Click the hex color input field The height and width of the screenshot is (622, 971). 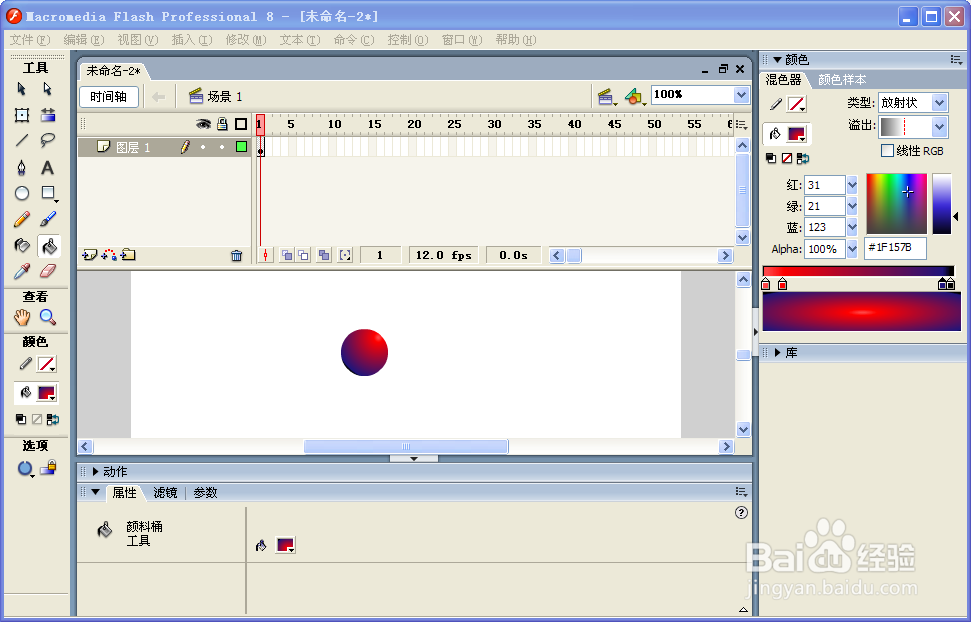pyautogui.click(x=895, y=247)
